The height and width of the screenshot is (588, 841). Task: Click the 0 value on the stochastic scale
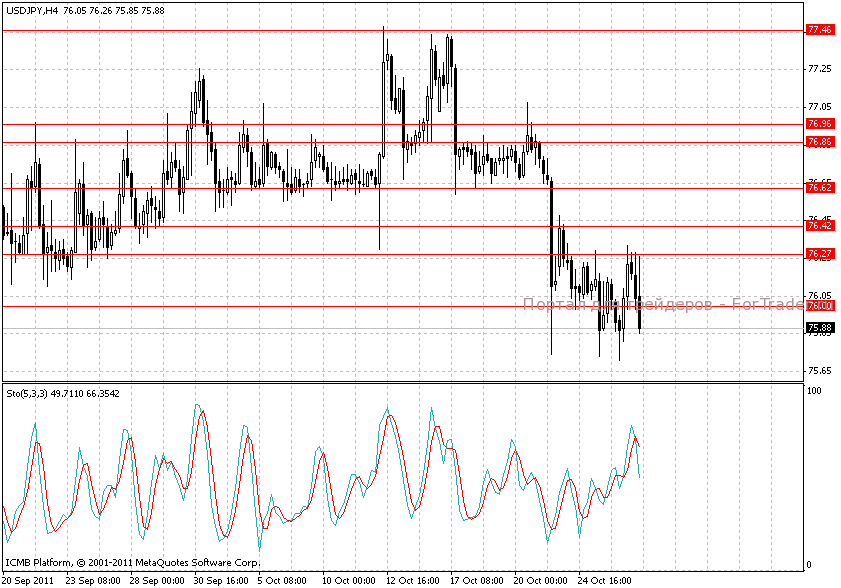(x=810, y=564)
